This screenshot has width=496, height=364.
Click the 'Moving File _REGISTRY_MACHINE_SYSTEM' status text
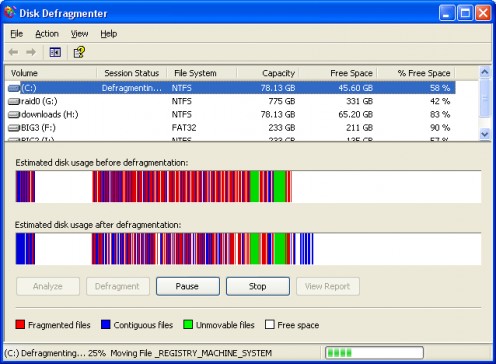coord(191,353)
